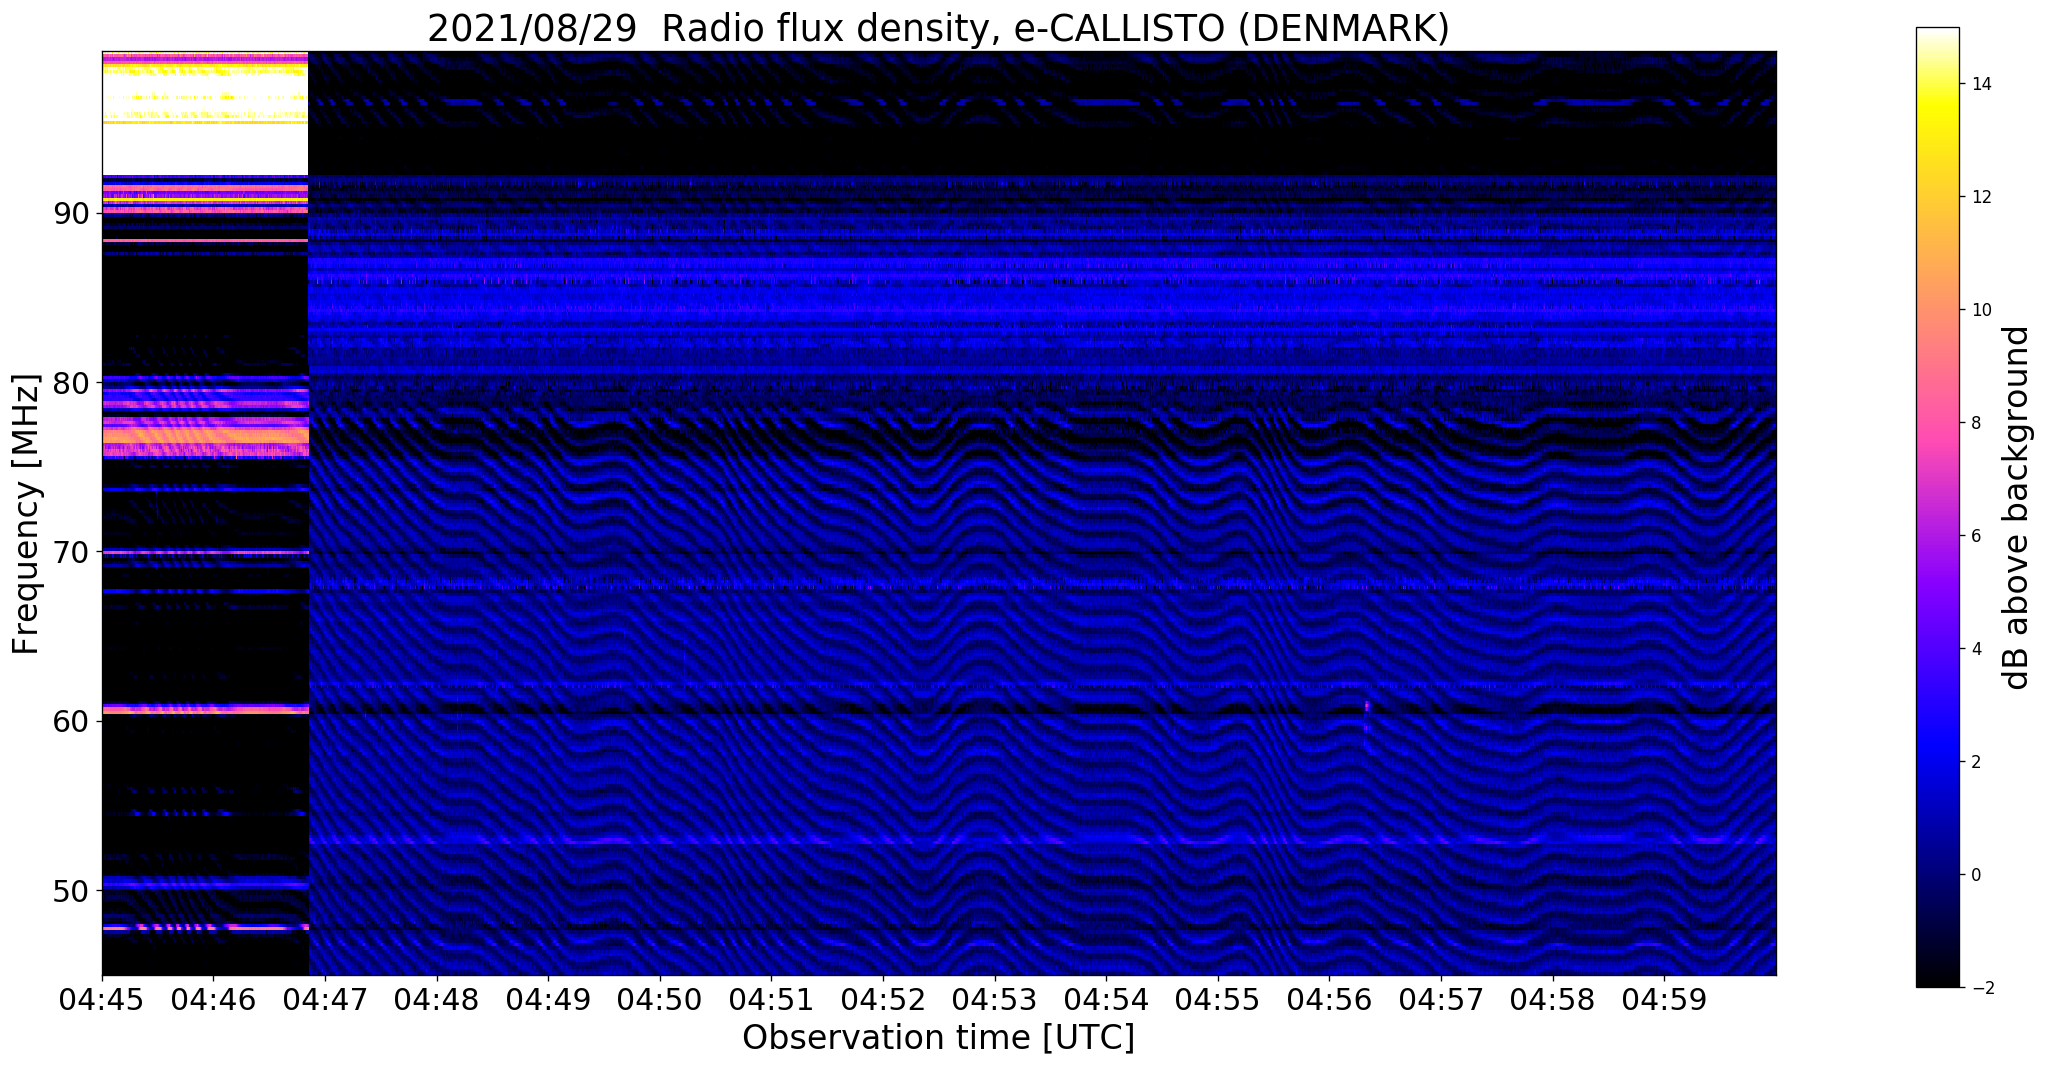Click the date '2021/08/29' in the title

coord(532,29)
